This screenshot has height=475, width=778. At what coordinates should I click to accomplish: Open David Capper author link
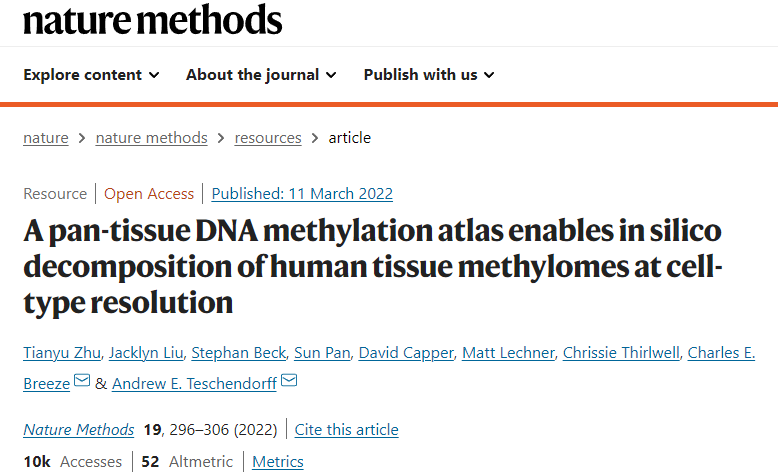tap(406, 352)
